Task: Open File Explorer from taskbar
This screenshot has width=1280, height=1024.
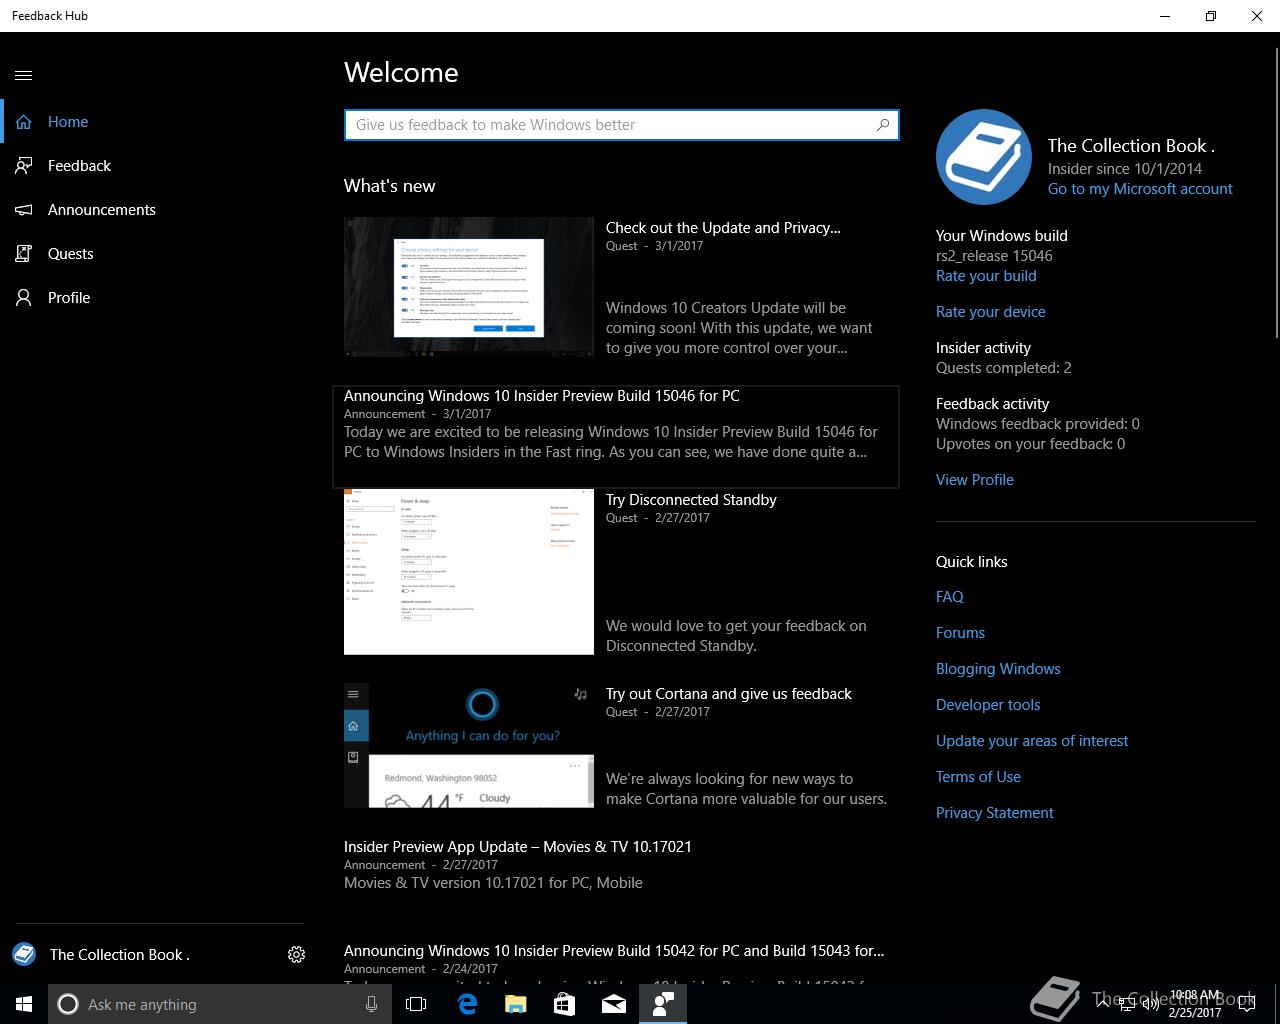Action: click(515, 1004)
